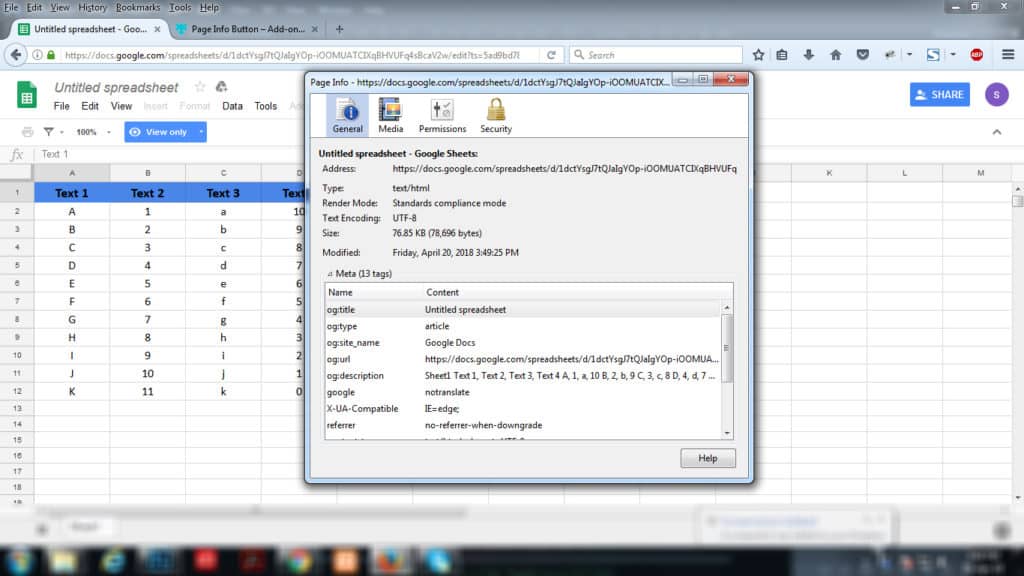Click the meta list scroll down arrow
The width and height of the screenshot is (1024, 576).
click(727, 433)
